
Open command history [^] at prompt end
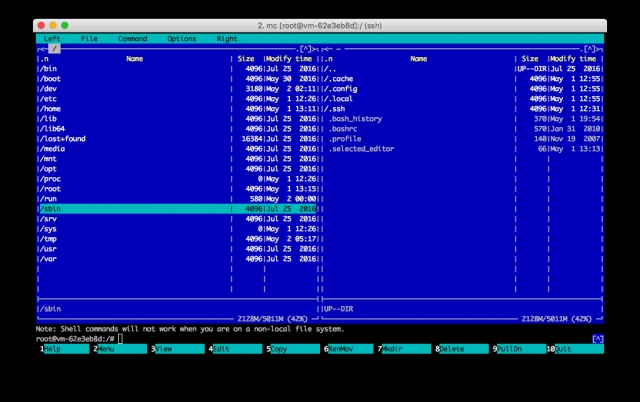[x=598, y=339]
